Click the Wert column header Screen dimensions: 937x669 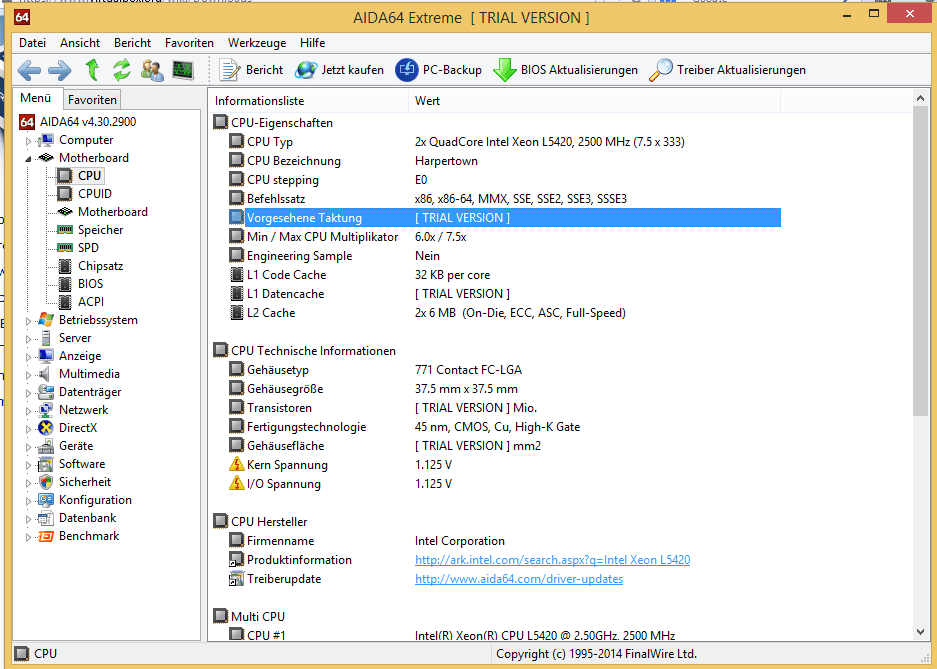(595, 101)
